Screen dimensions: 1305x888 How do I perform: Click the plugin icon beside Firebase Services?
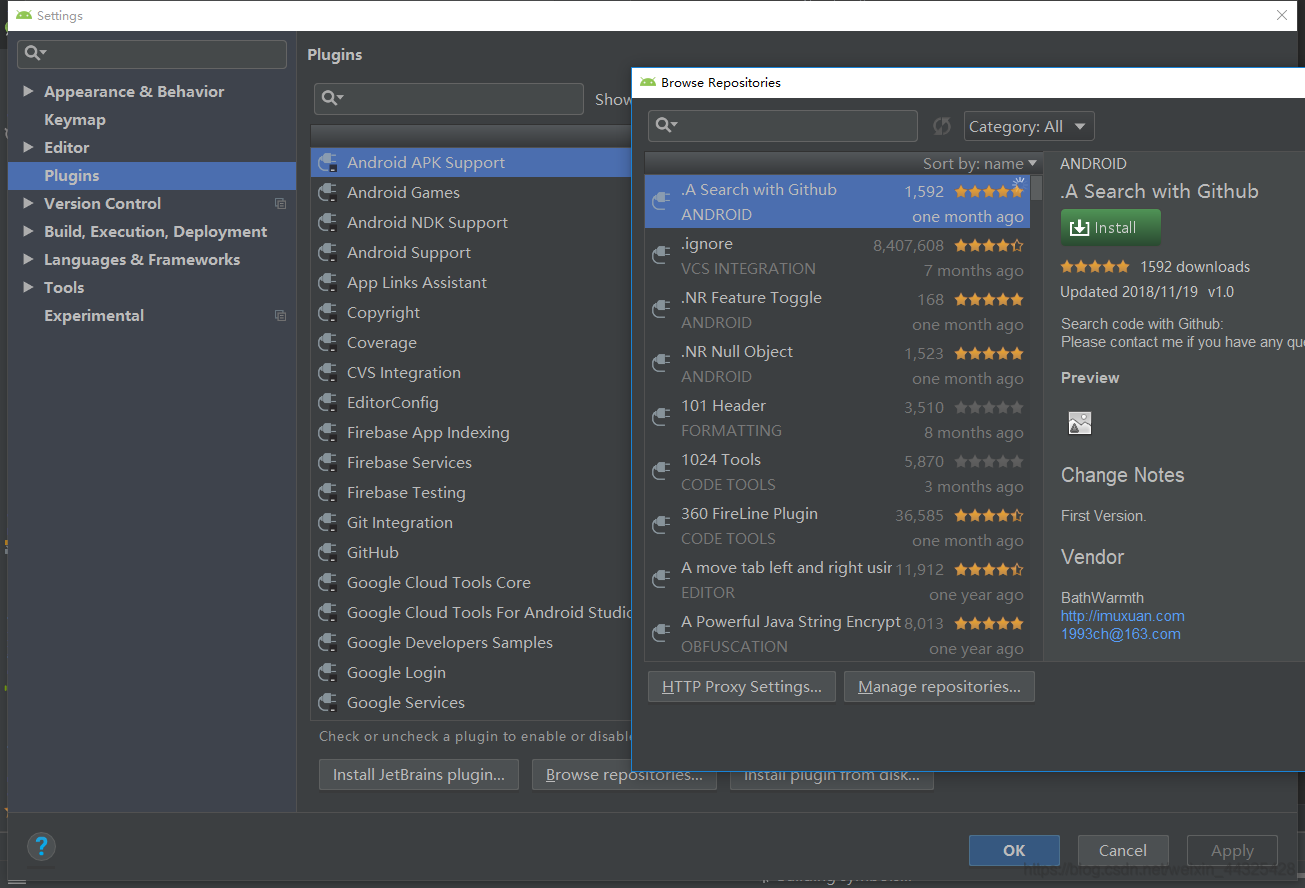(x=327, y=462)
